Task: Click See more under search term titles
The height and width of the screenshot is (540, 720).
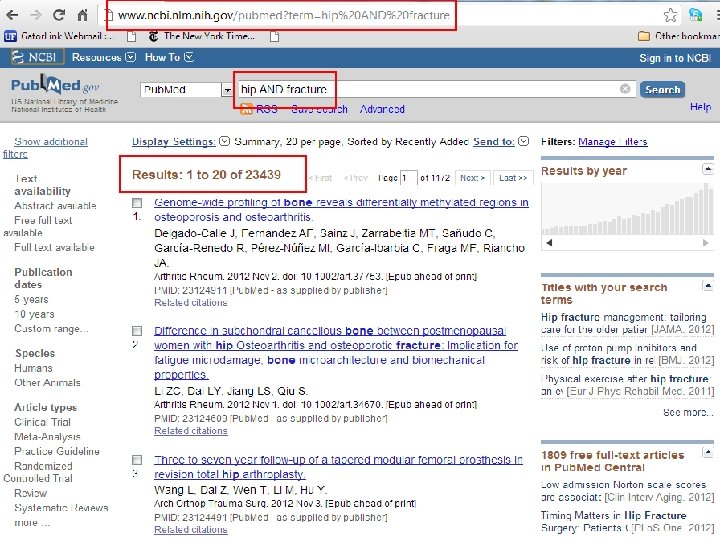Action: [x=688, y=412]
